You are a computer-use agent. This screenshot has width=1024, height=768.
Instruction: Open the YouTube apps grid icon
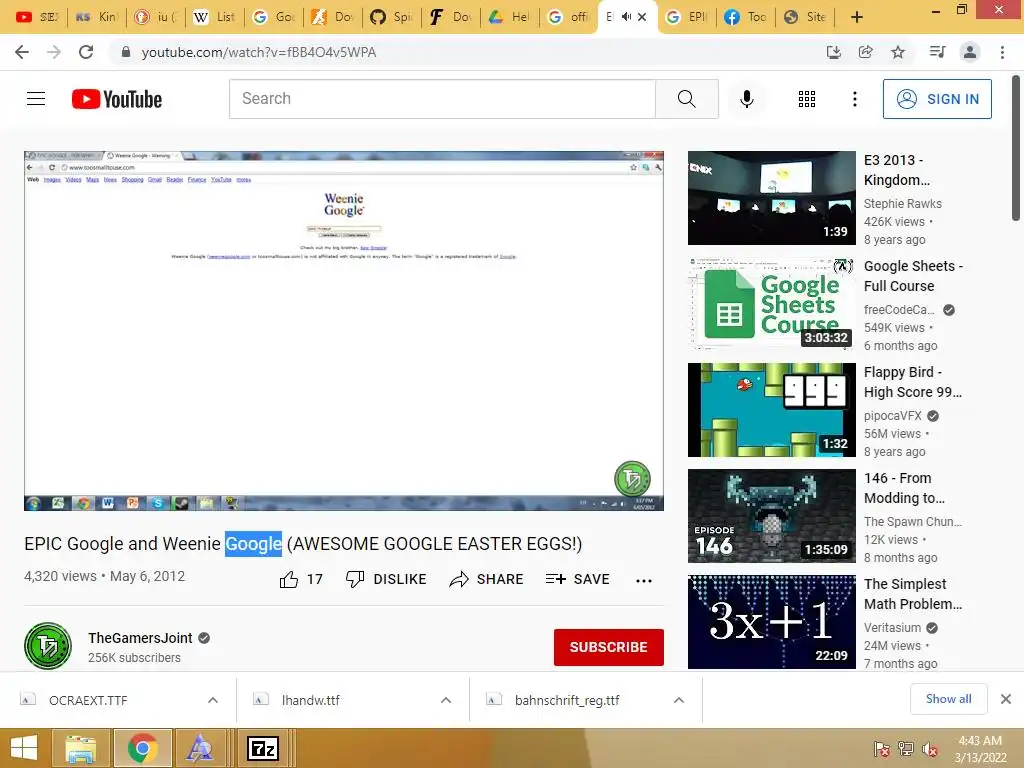(807, 99)
